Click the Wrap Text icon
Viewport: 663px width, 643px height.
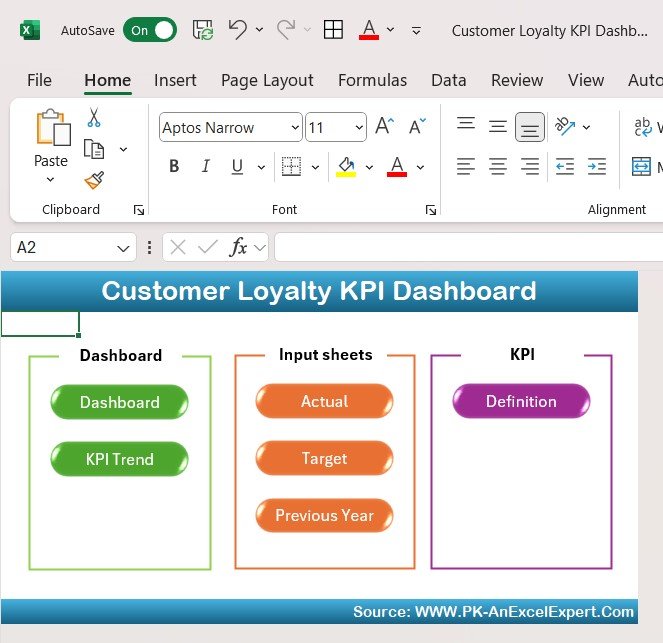643,127
